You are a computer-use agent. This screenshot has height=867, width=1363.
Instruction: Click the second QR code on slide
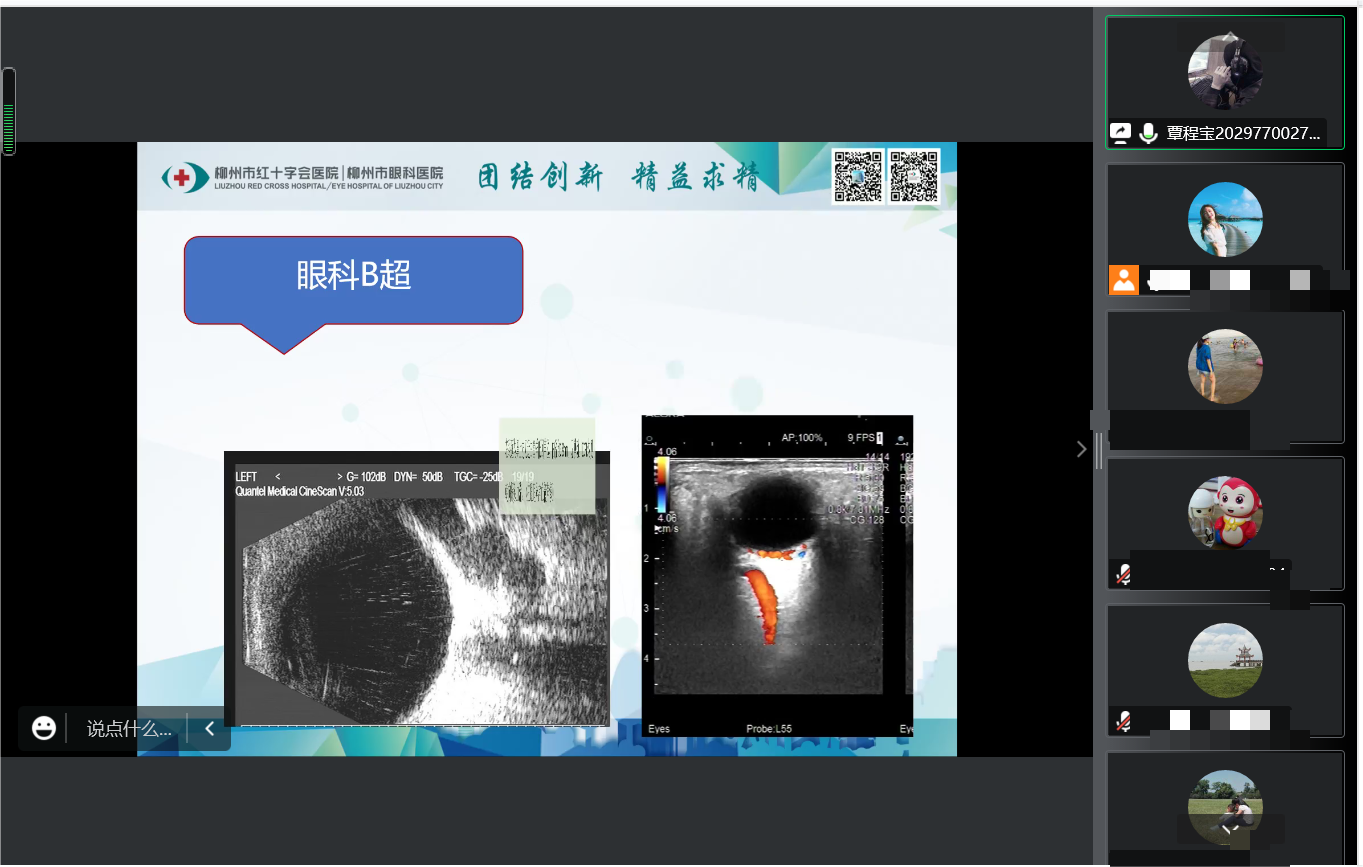pos(914,175)
